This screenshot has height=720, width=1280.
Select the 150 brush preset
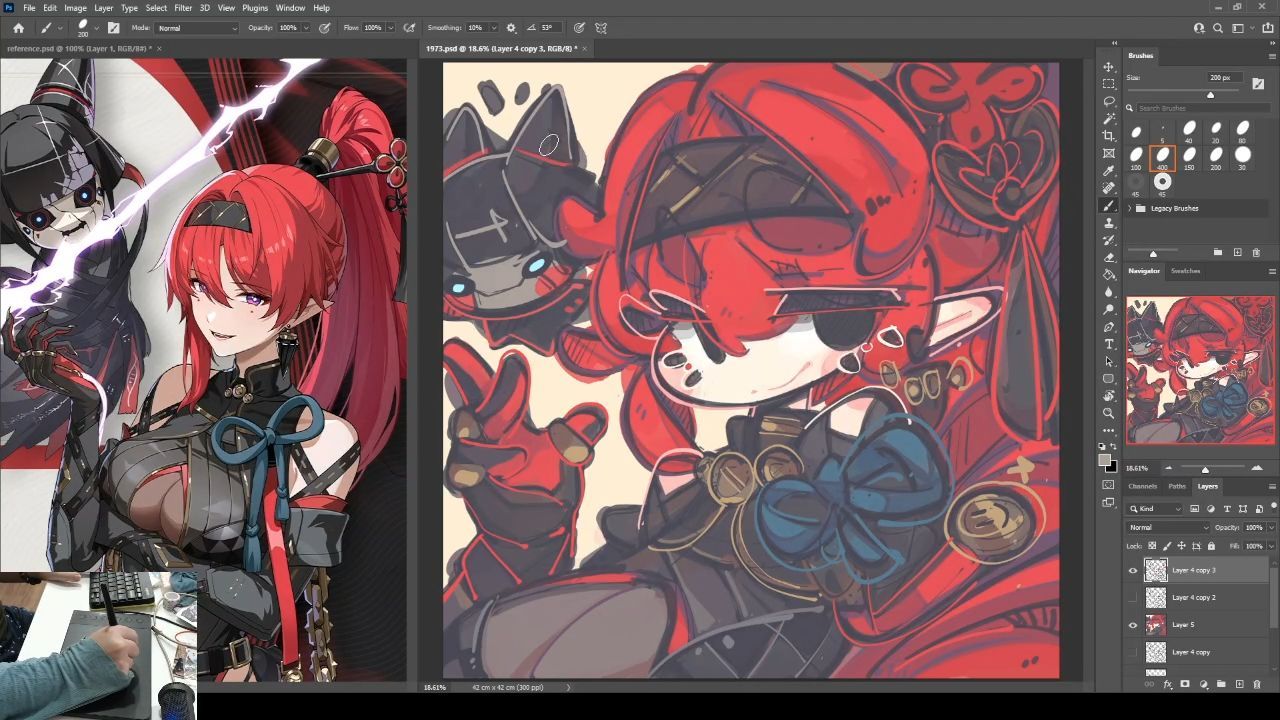click(x=1189, y=158)
